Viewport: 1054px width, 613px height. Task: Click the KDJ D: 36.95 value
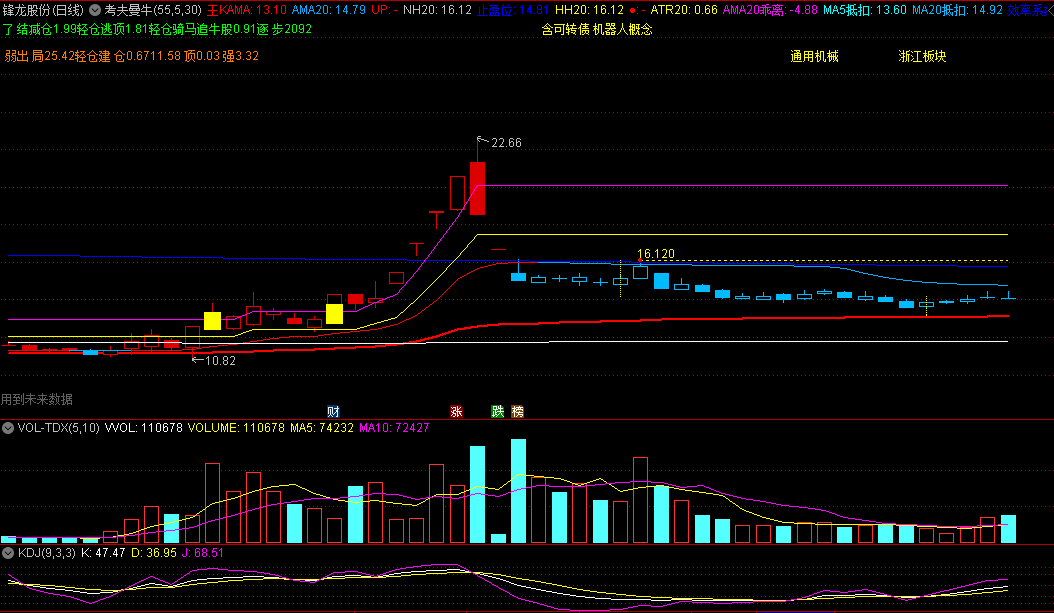coord(153,553)
